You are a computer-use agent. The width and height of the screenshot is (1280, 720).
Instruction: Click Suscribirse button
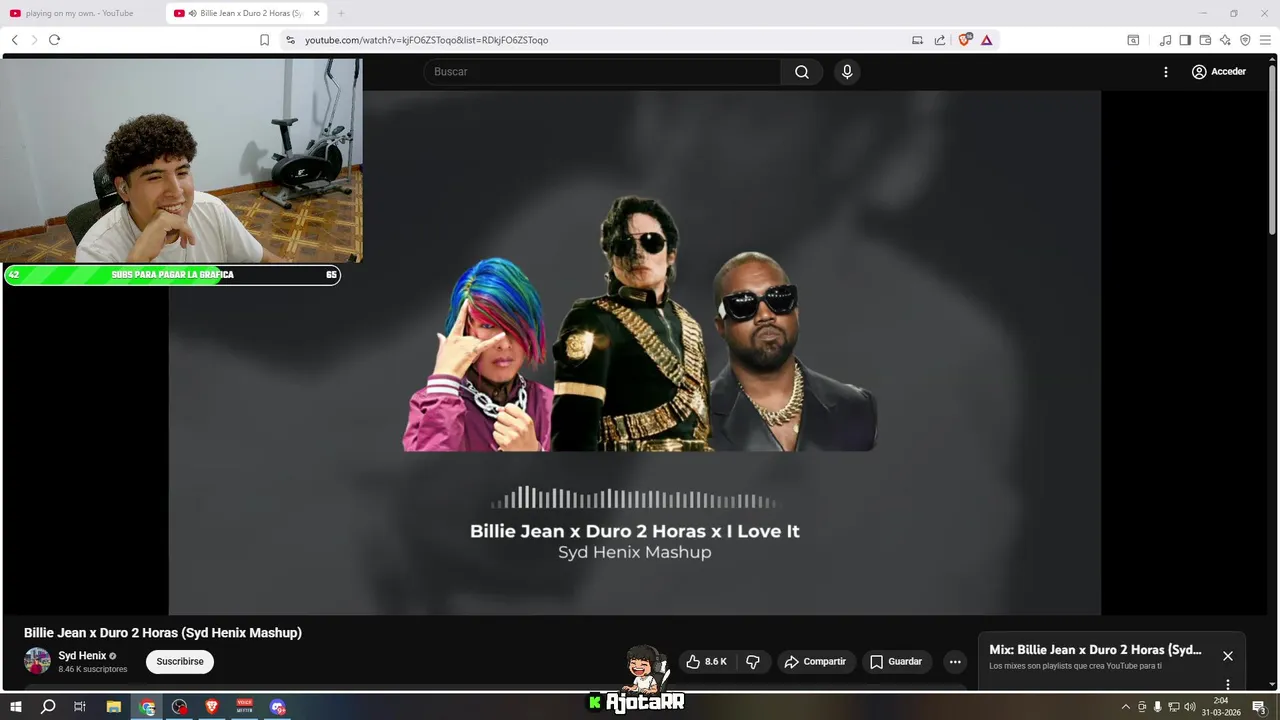(180, 662)
